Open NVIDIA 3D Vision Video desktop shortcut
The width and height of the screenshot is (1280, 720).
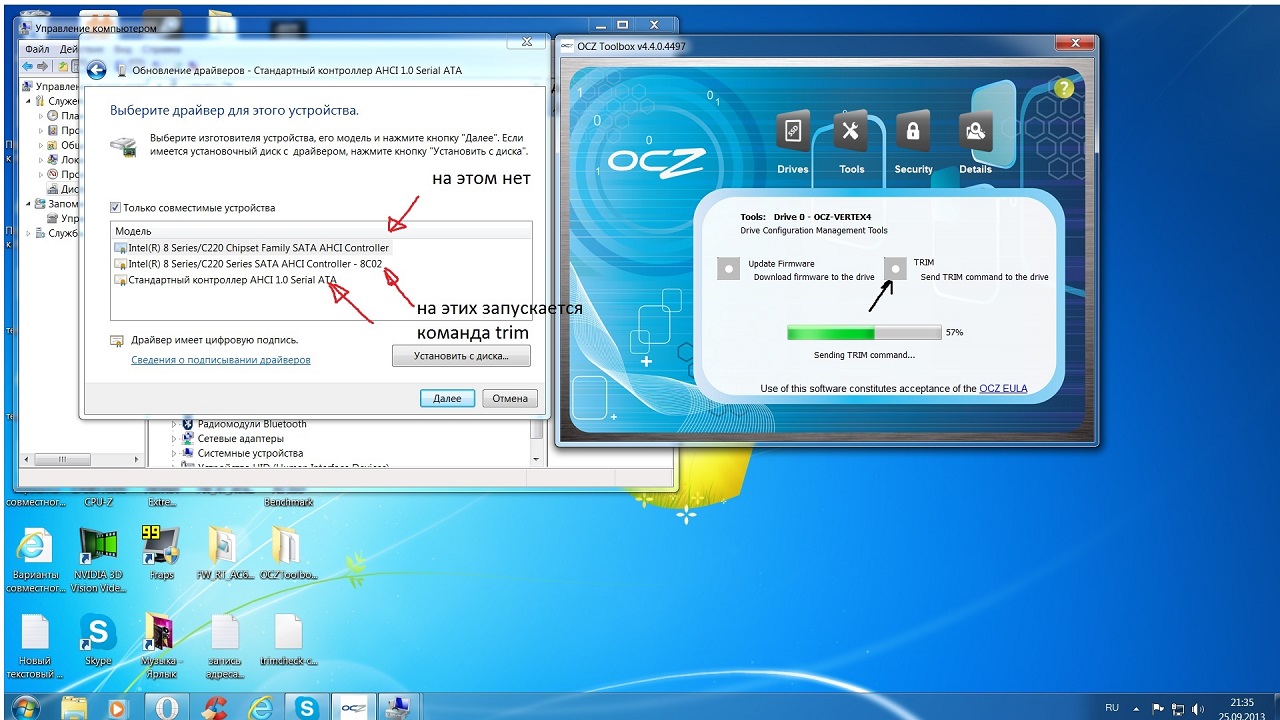98,560
